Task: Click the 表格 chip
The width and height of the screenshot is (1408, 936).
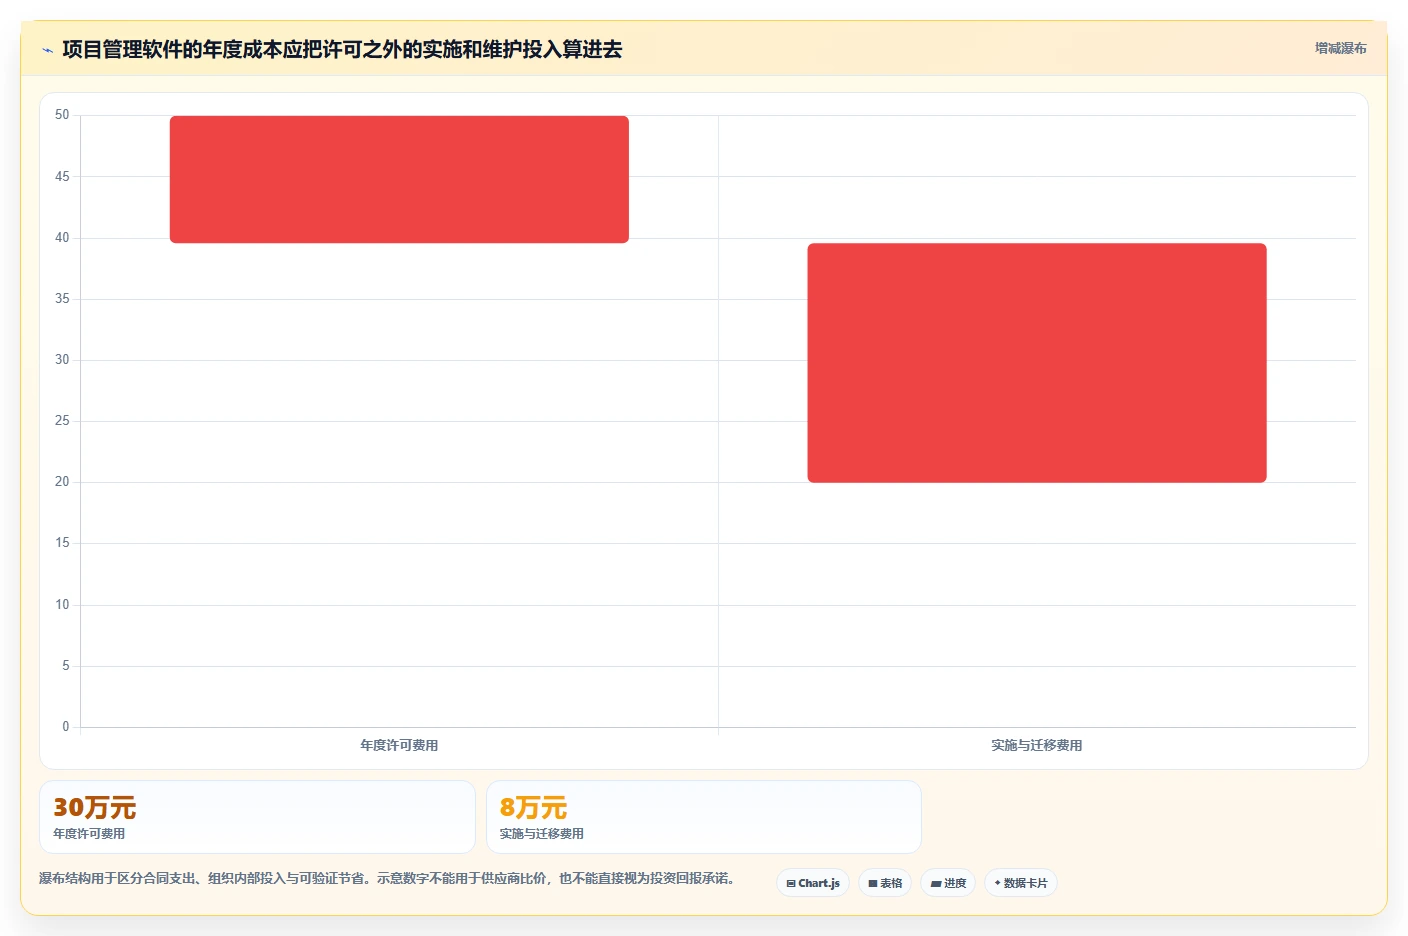Action: (x=885, y=883)
